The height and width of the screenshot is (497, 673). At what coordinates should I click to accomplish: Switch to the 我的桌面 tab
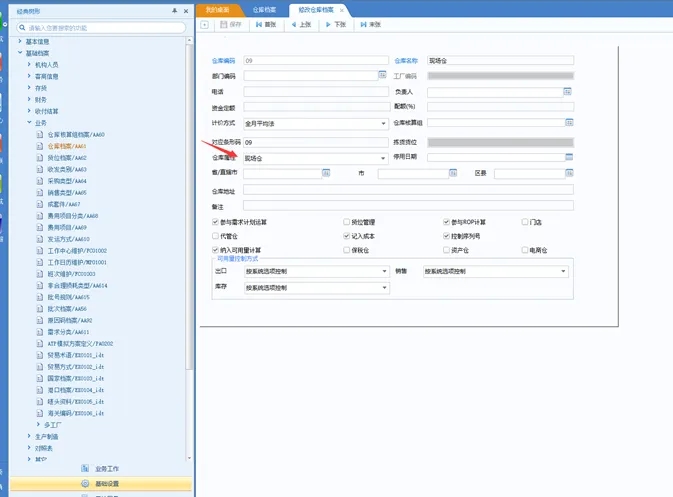217,10
